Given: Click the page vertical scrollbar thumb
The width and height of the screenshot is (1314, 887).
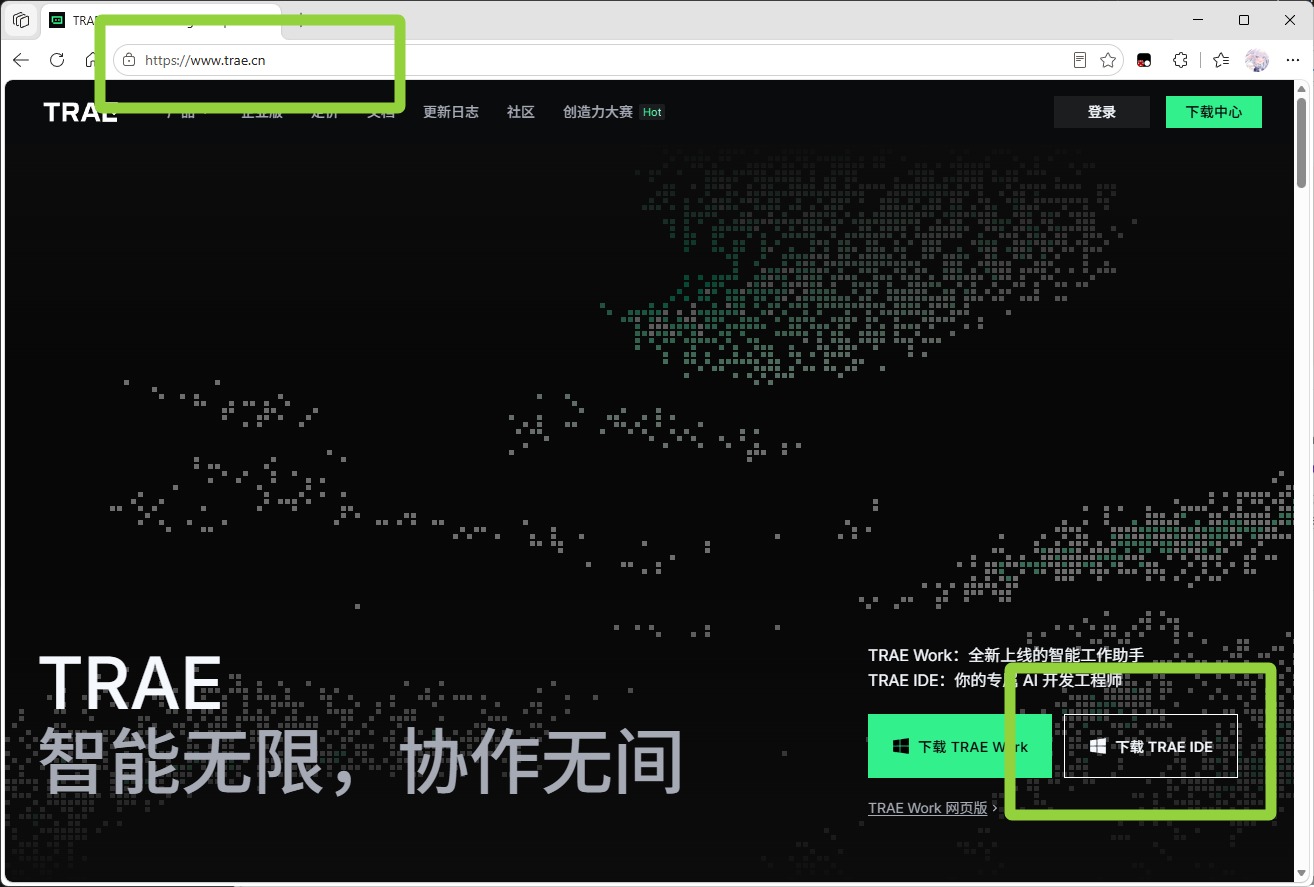Looking at the screenshot, I should (1302, 142).
